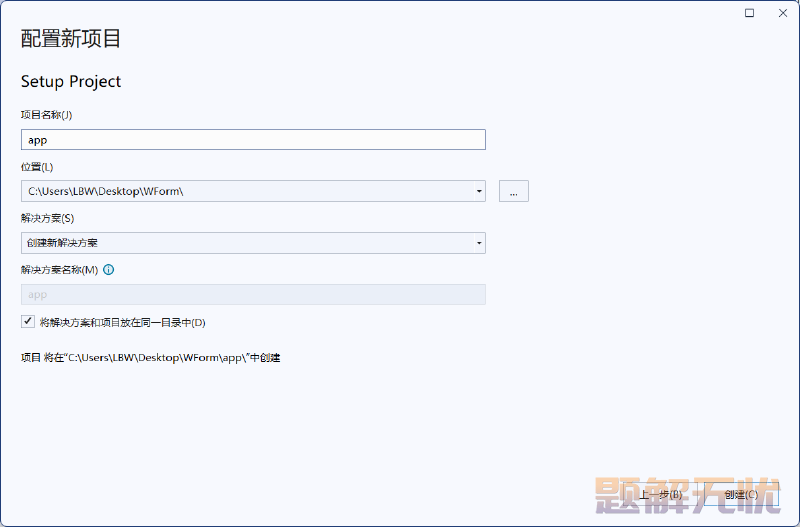Viewport: 800px width, 527px height.
Task: Click the disabled solution name field
Action: [253, 294]
